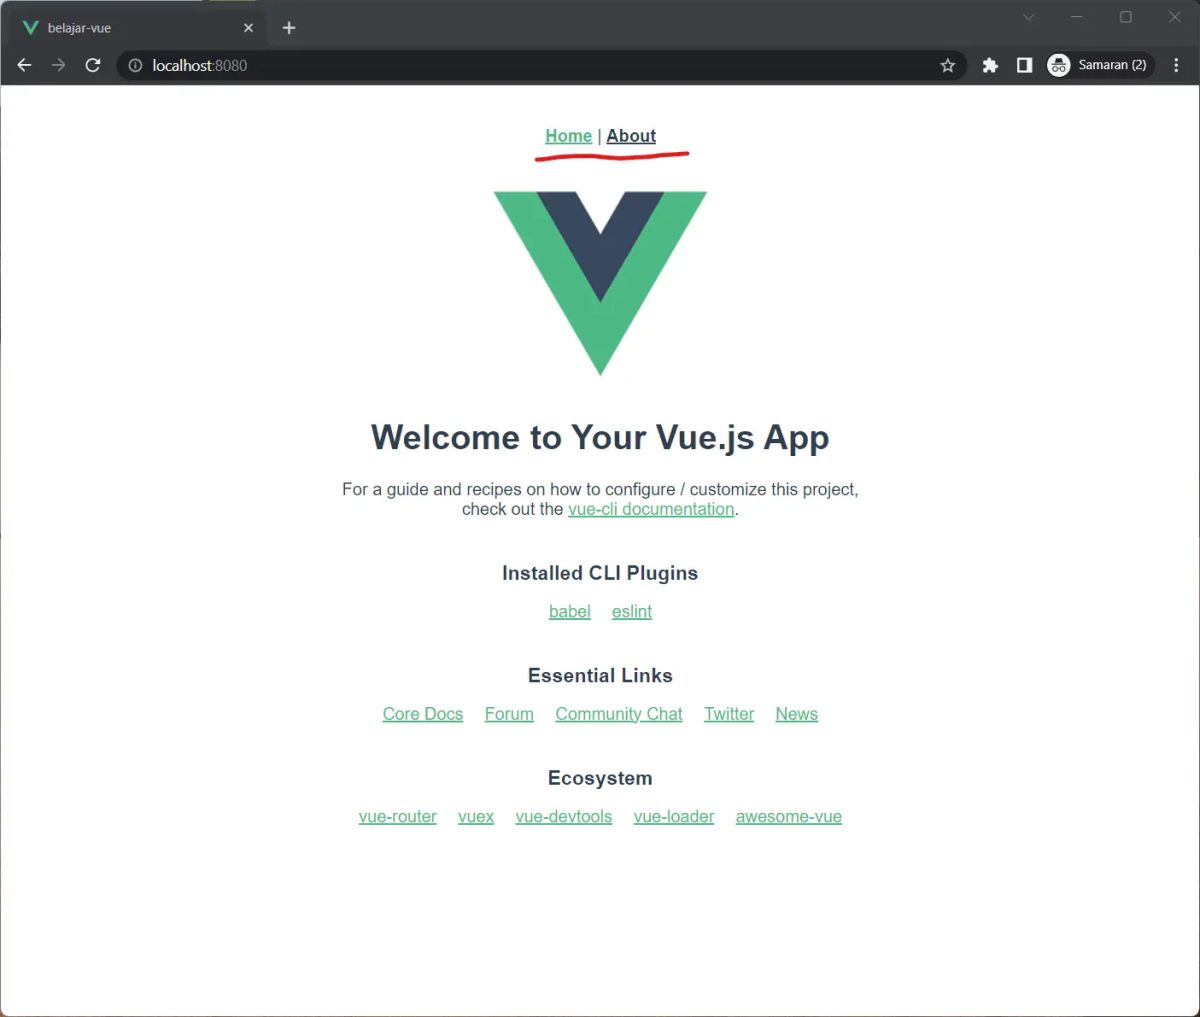1200x1017 pixels.
Task: Click the Vue logo image
Action: tap(600, 283)
